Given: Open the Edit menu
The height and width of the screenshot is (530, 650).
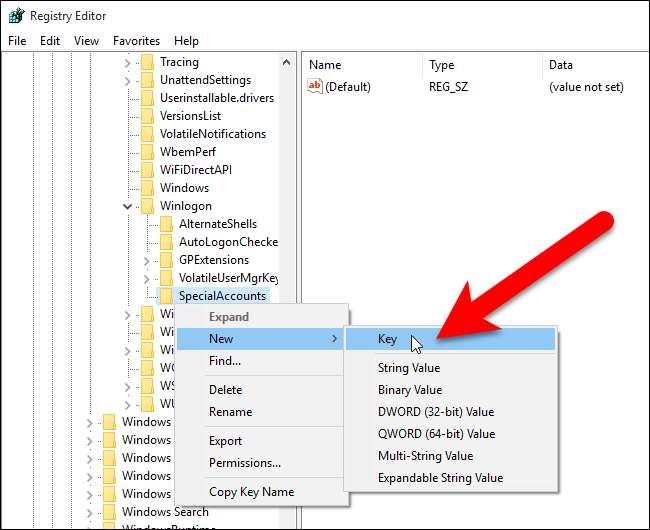Looking at the screenshot, I should point(50,41).
